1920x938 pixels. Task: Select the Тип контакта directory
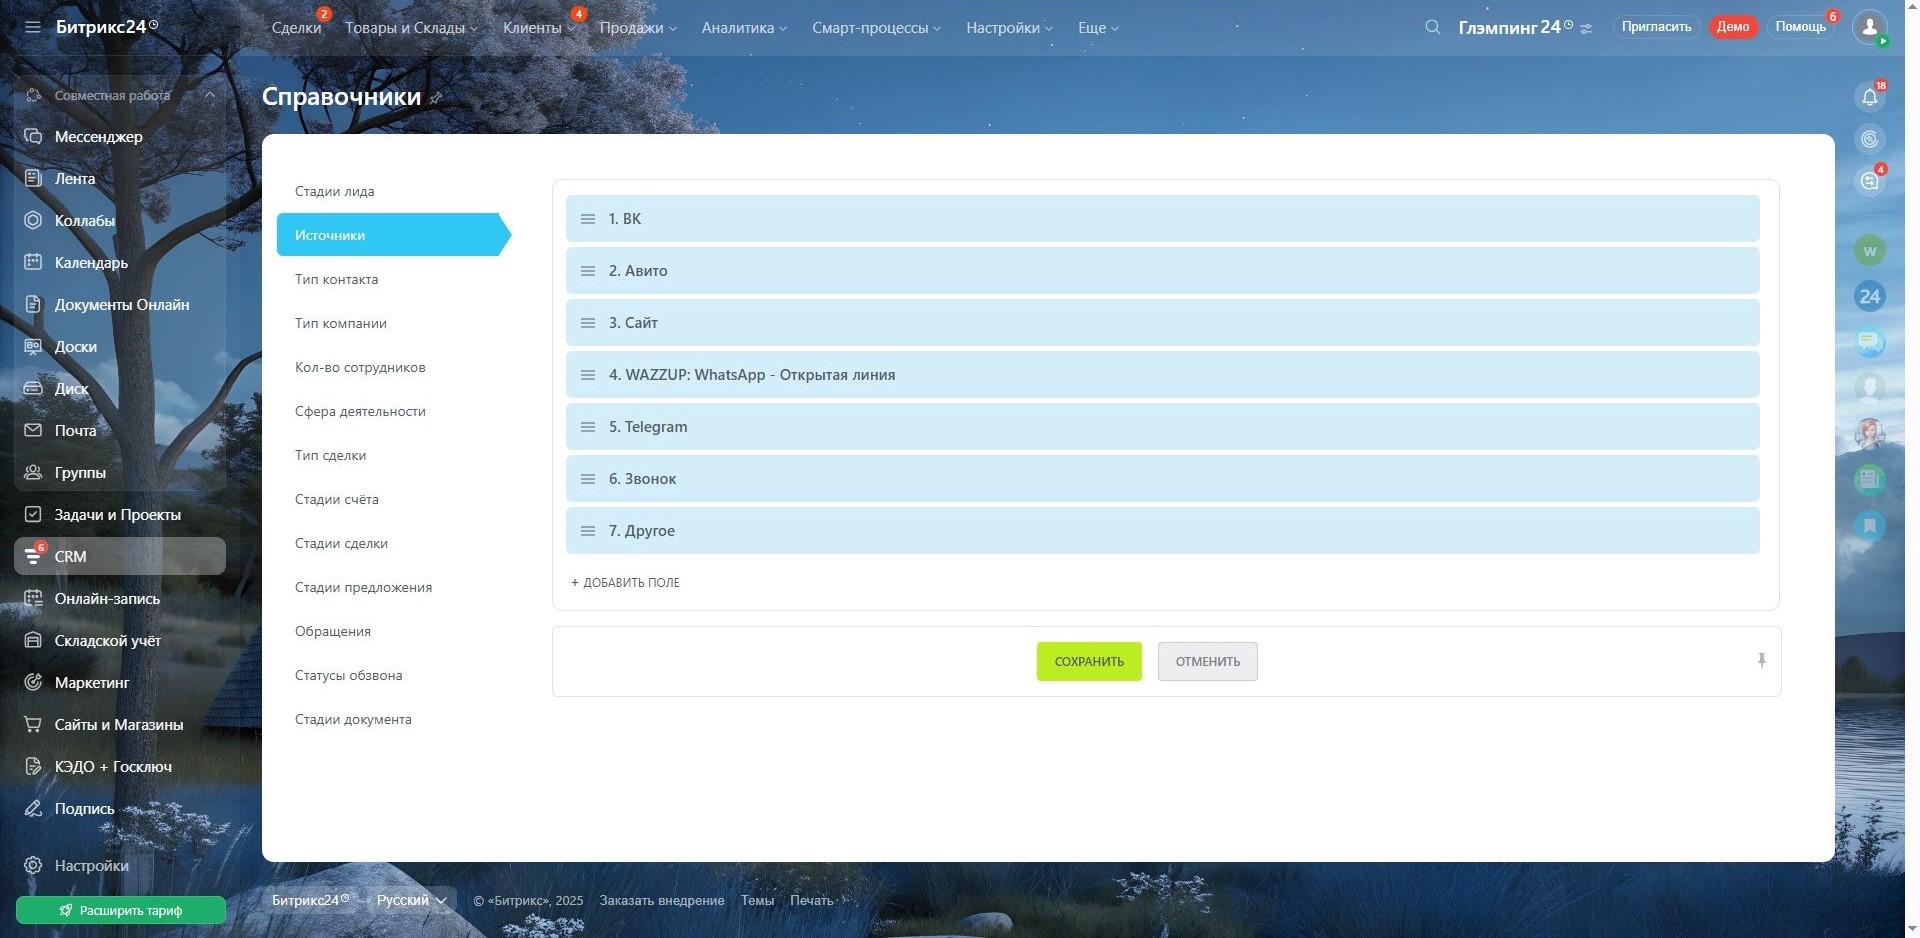(x=336, y=279)
